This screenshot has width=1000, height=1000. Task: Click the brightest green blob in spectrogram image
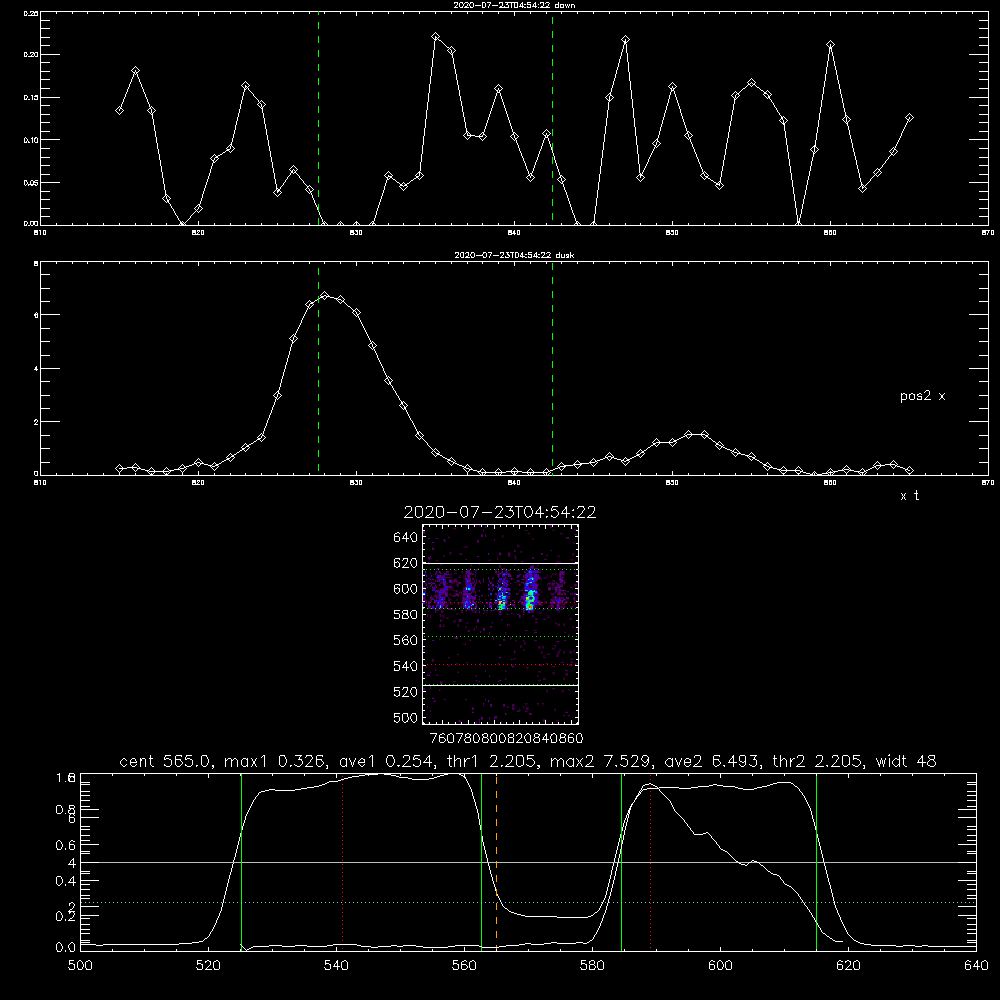(x=529, y=599)
